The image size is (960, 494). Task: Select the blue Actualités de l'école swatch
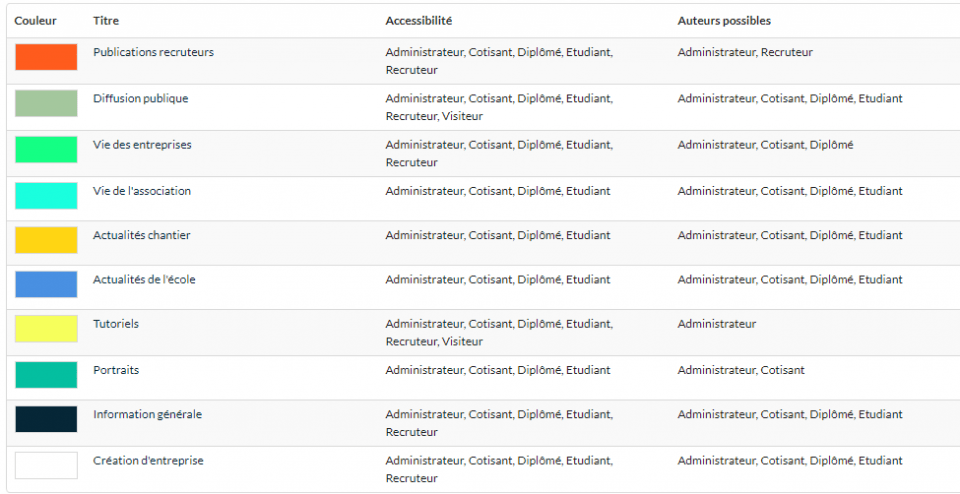pyautogui.click(x=46, y=284)
